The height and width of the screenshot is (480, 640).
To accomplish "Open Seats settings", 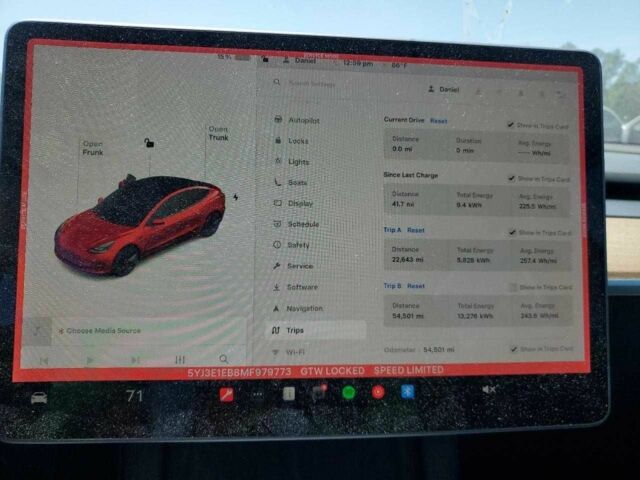I will [290, 182].
